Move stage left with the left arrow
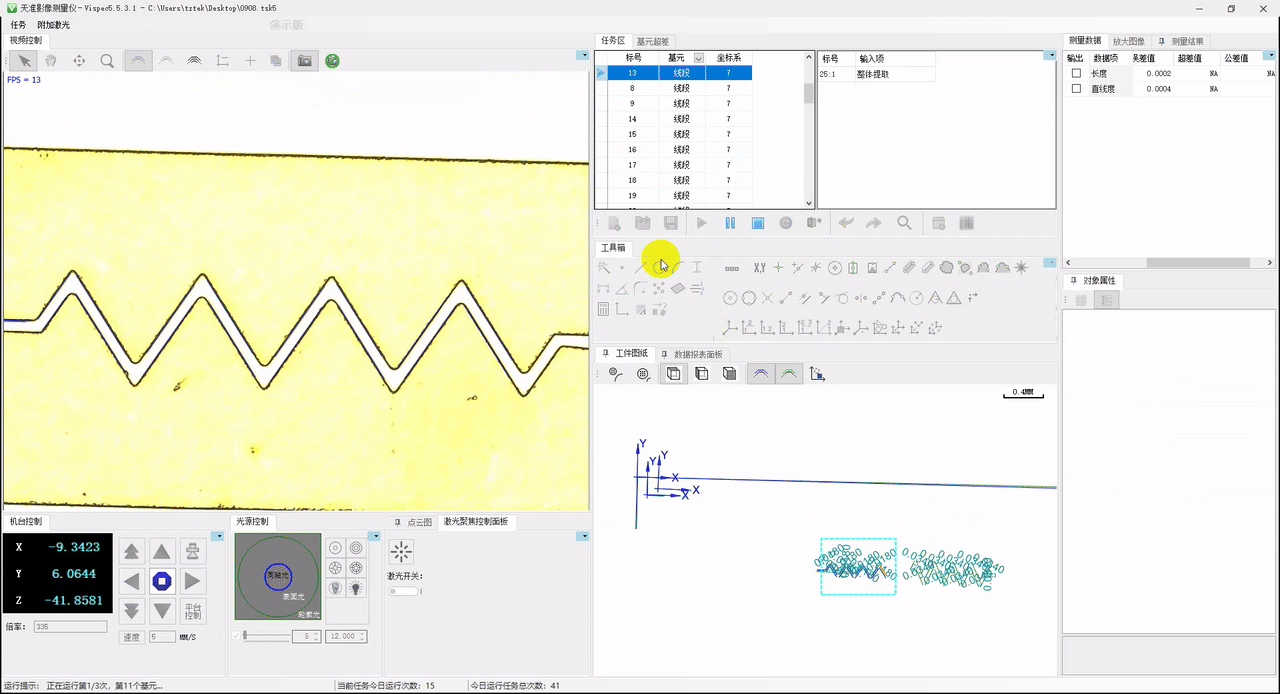 131,581
